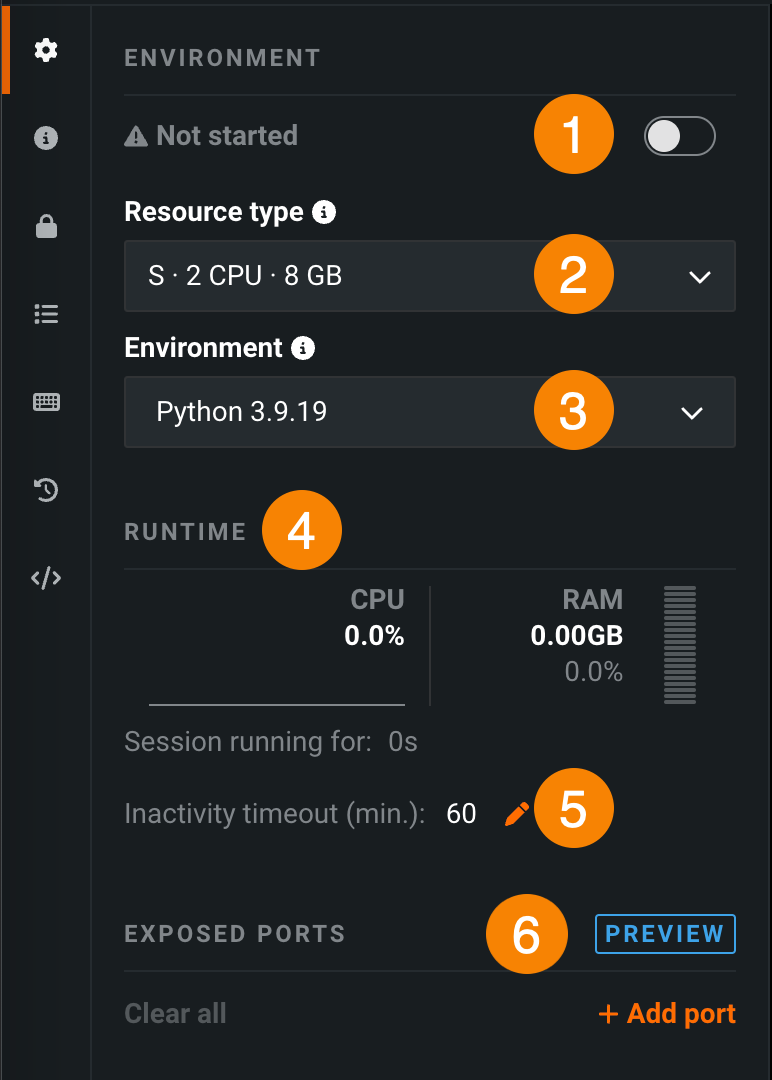Open the settings gear sidebar icon
Viewport: 772px width, 1080px height.
click(46, 50)
